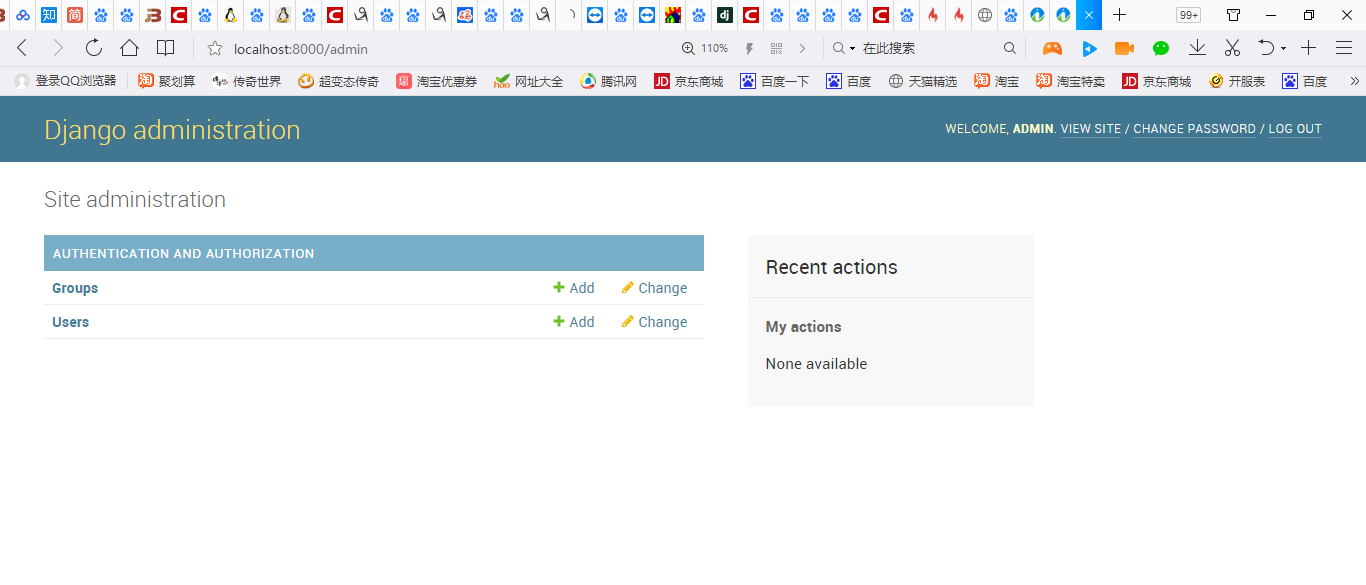The height and width of the screenshot is (585, 1366).
Task: Open the 聚划算 bookmark
Action: (x=167, y=81)
